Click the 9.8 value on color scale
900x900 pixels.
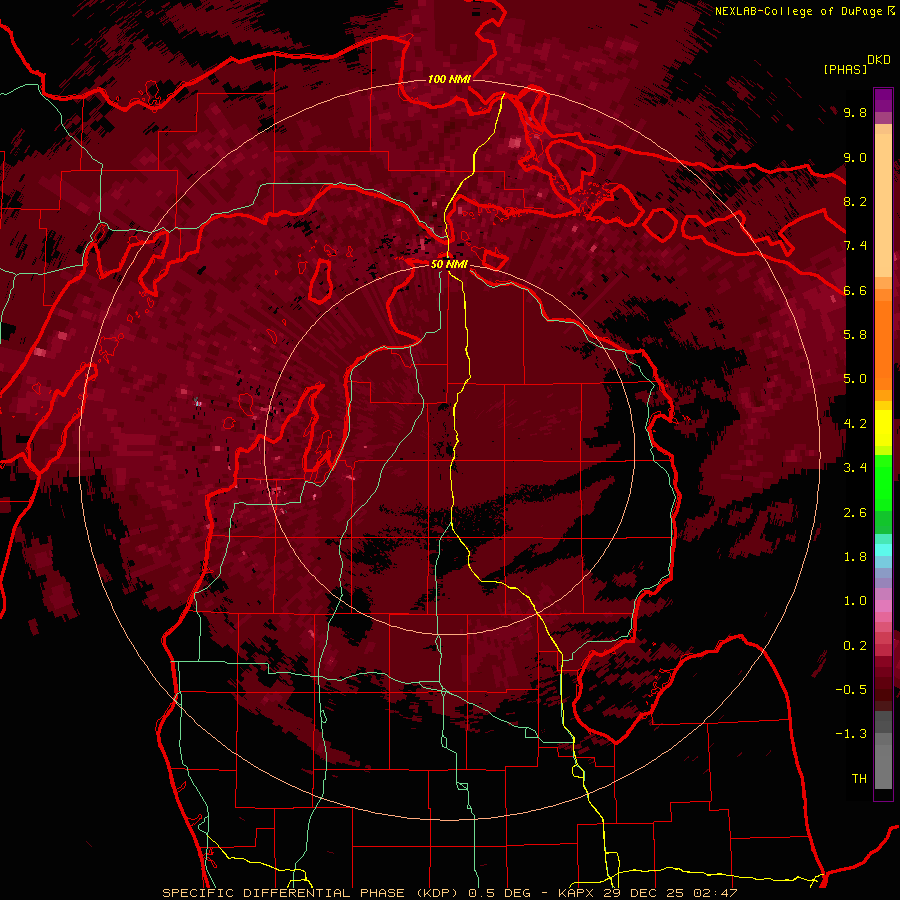click(855, 112)
